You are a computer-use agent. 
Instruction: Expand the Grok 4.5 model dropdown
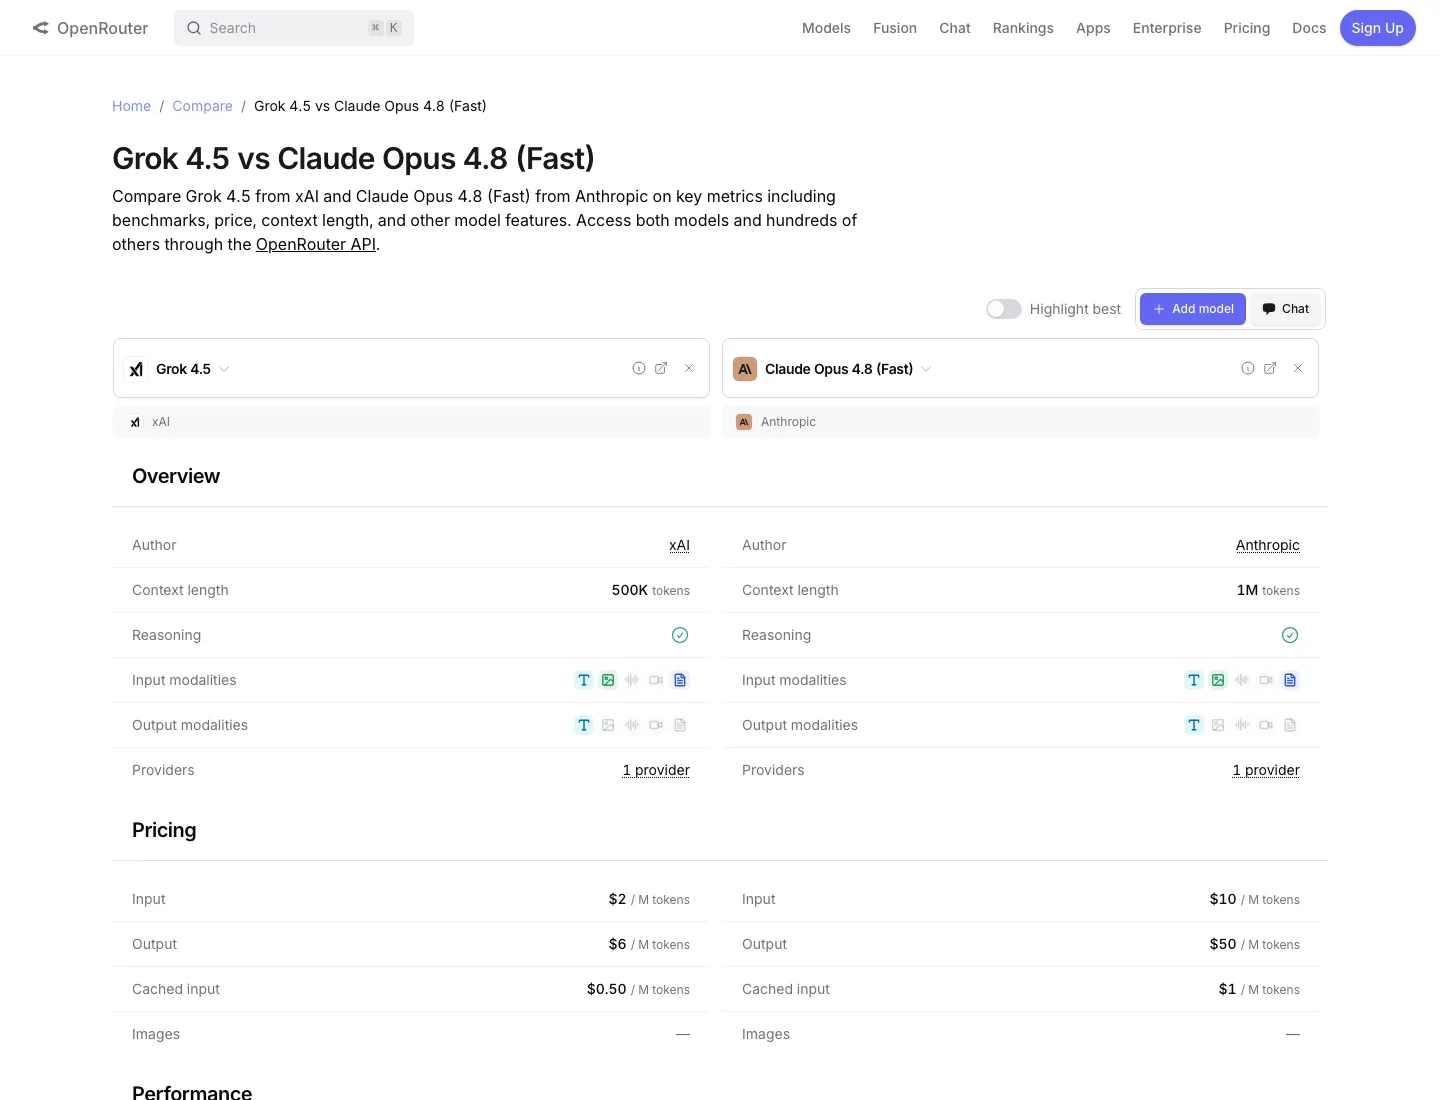[224, 369]
